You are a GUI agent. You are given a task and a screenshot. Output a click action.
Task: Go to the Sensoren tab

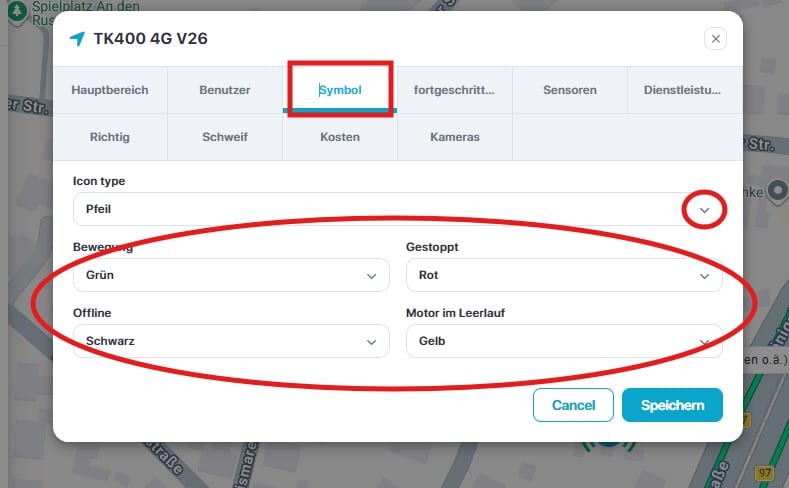coord(570,90)
